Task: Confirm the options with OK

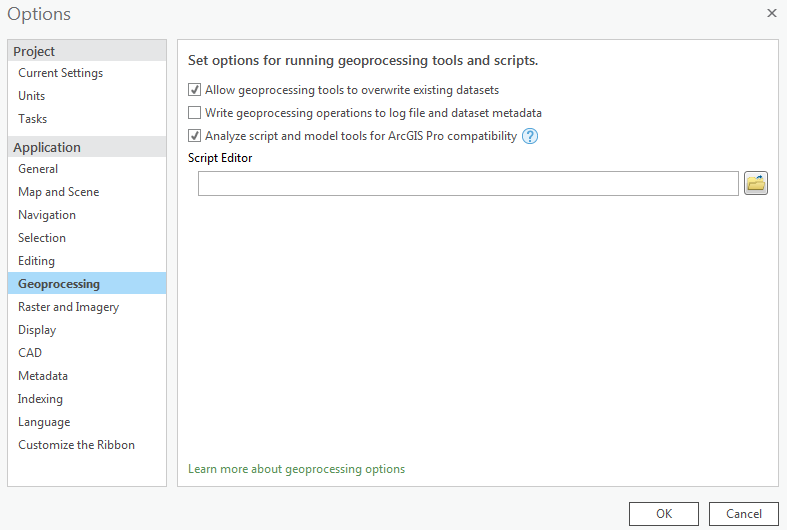Action: [x=664, y=514]
